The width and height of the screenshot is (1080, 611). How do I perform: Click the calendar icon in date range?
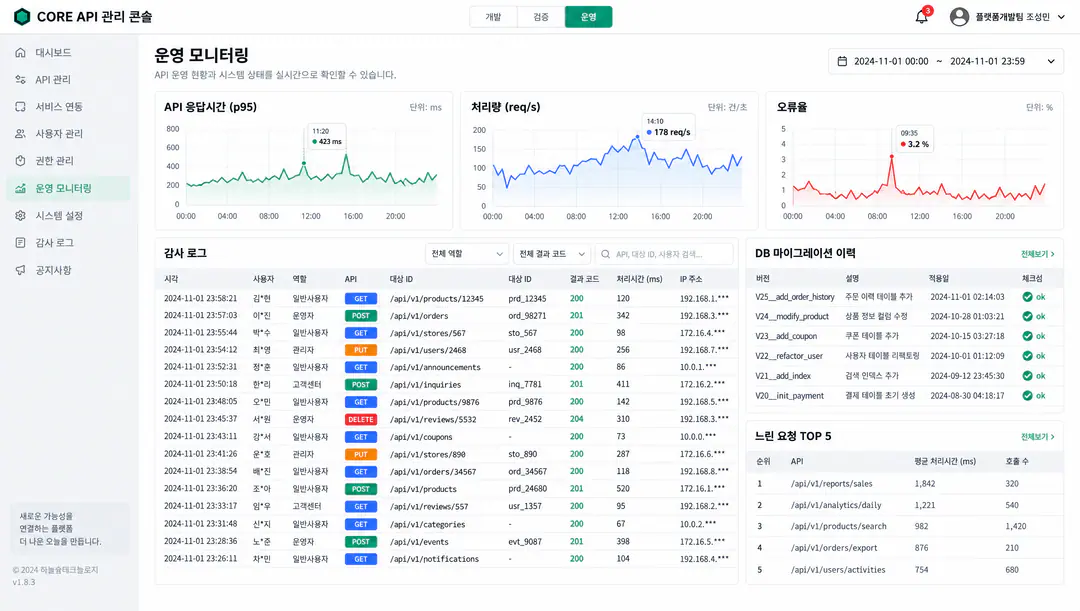click(x=842, y=61)
